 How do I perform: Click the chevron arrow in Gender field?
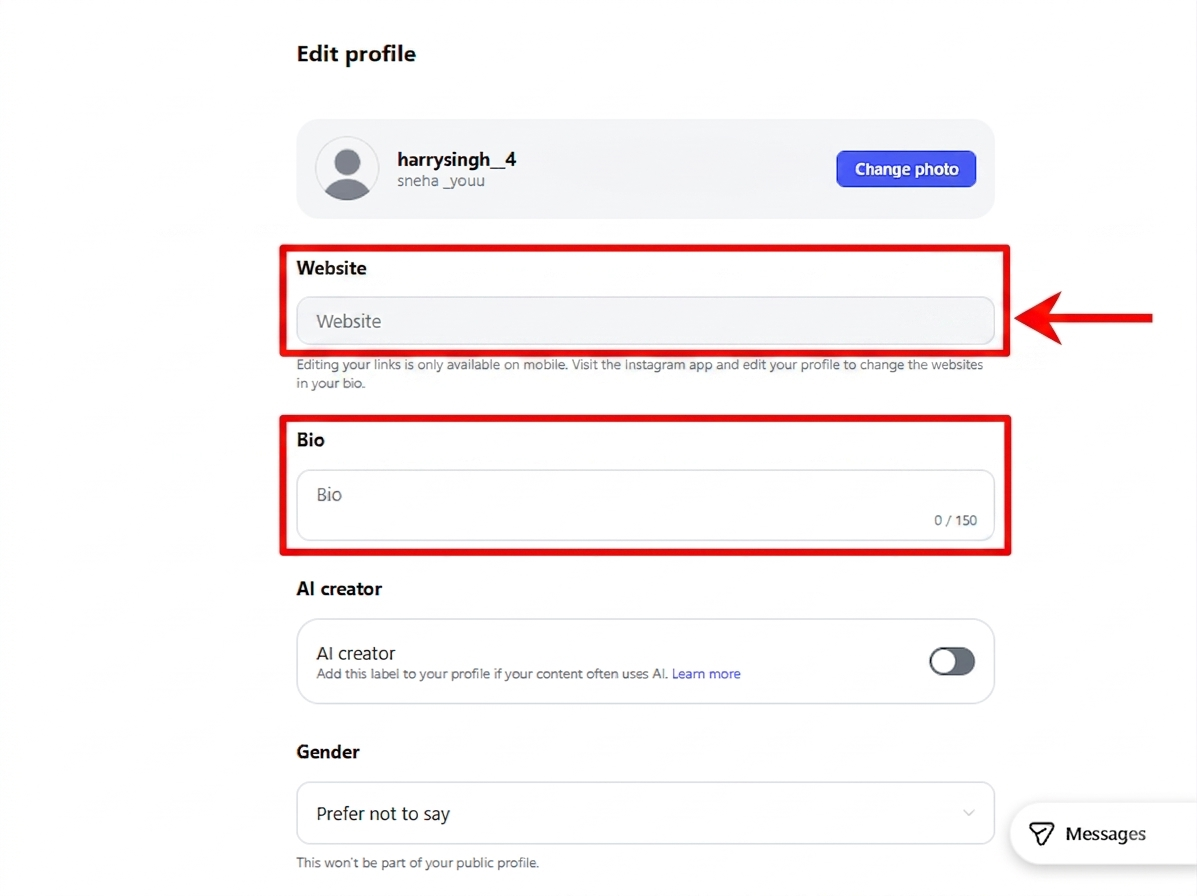(968, 813)
